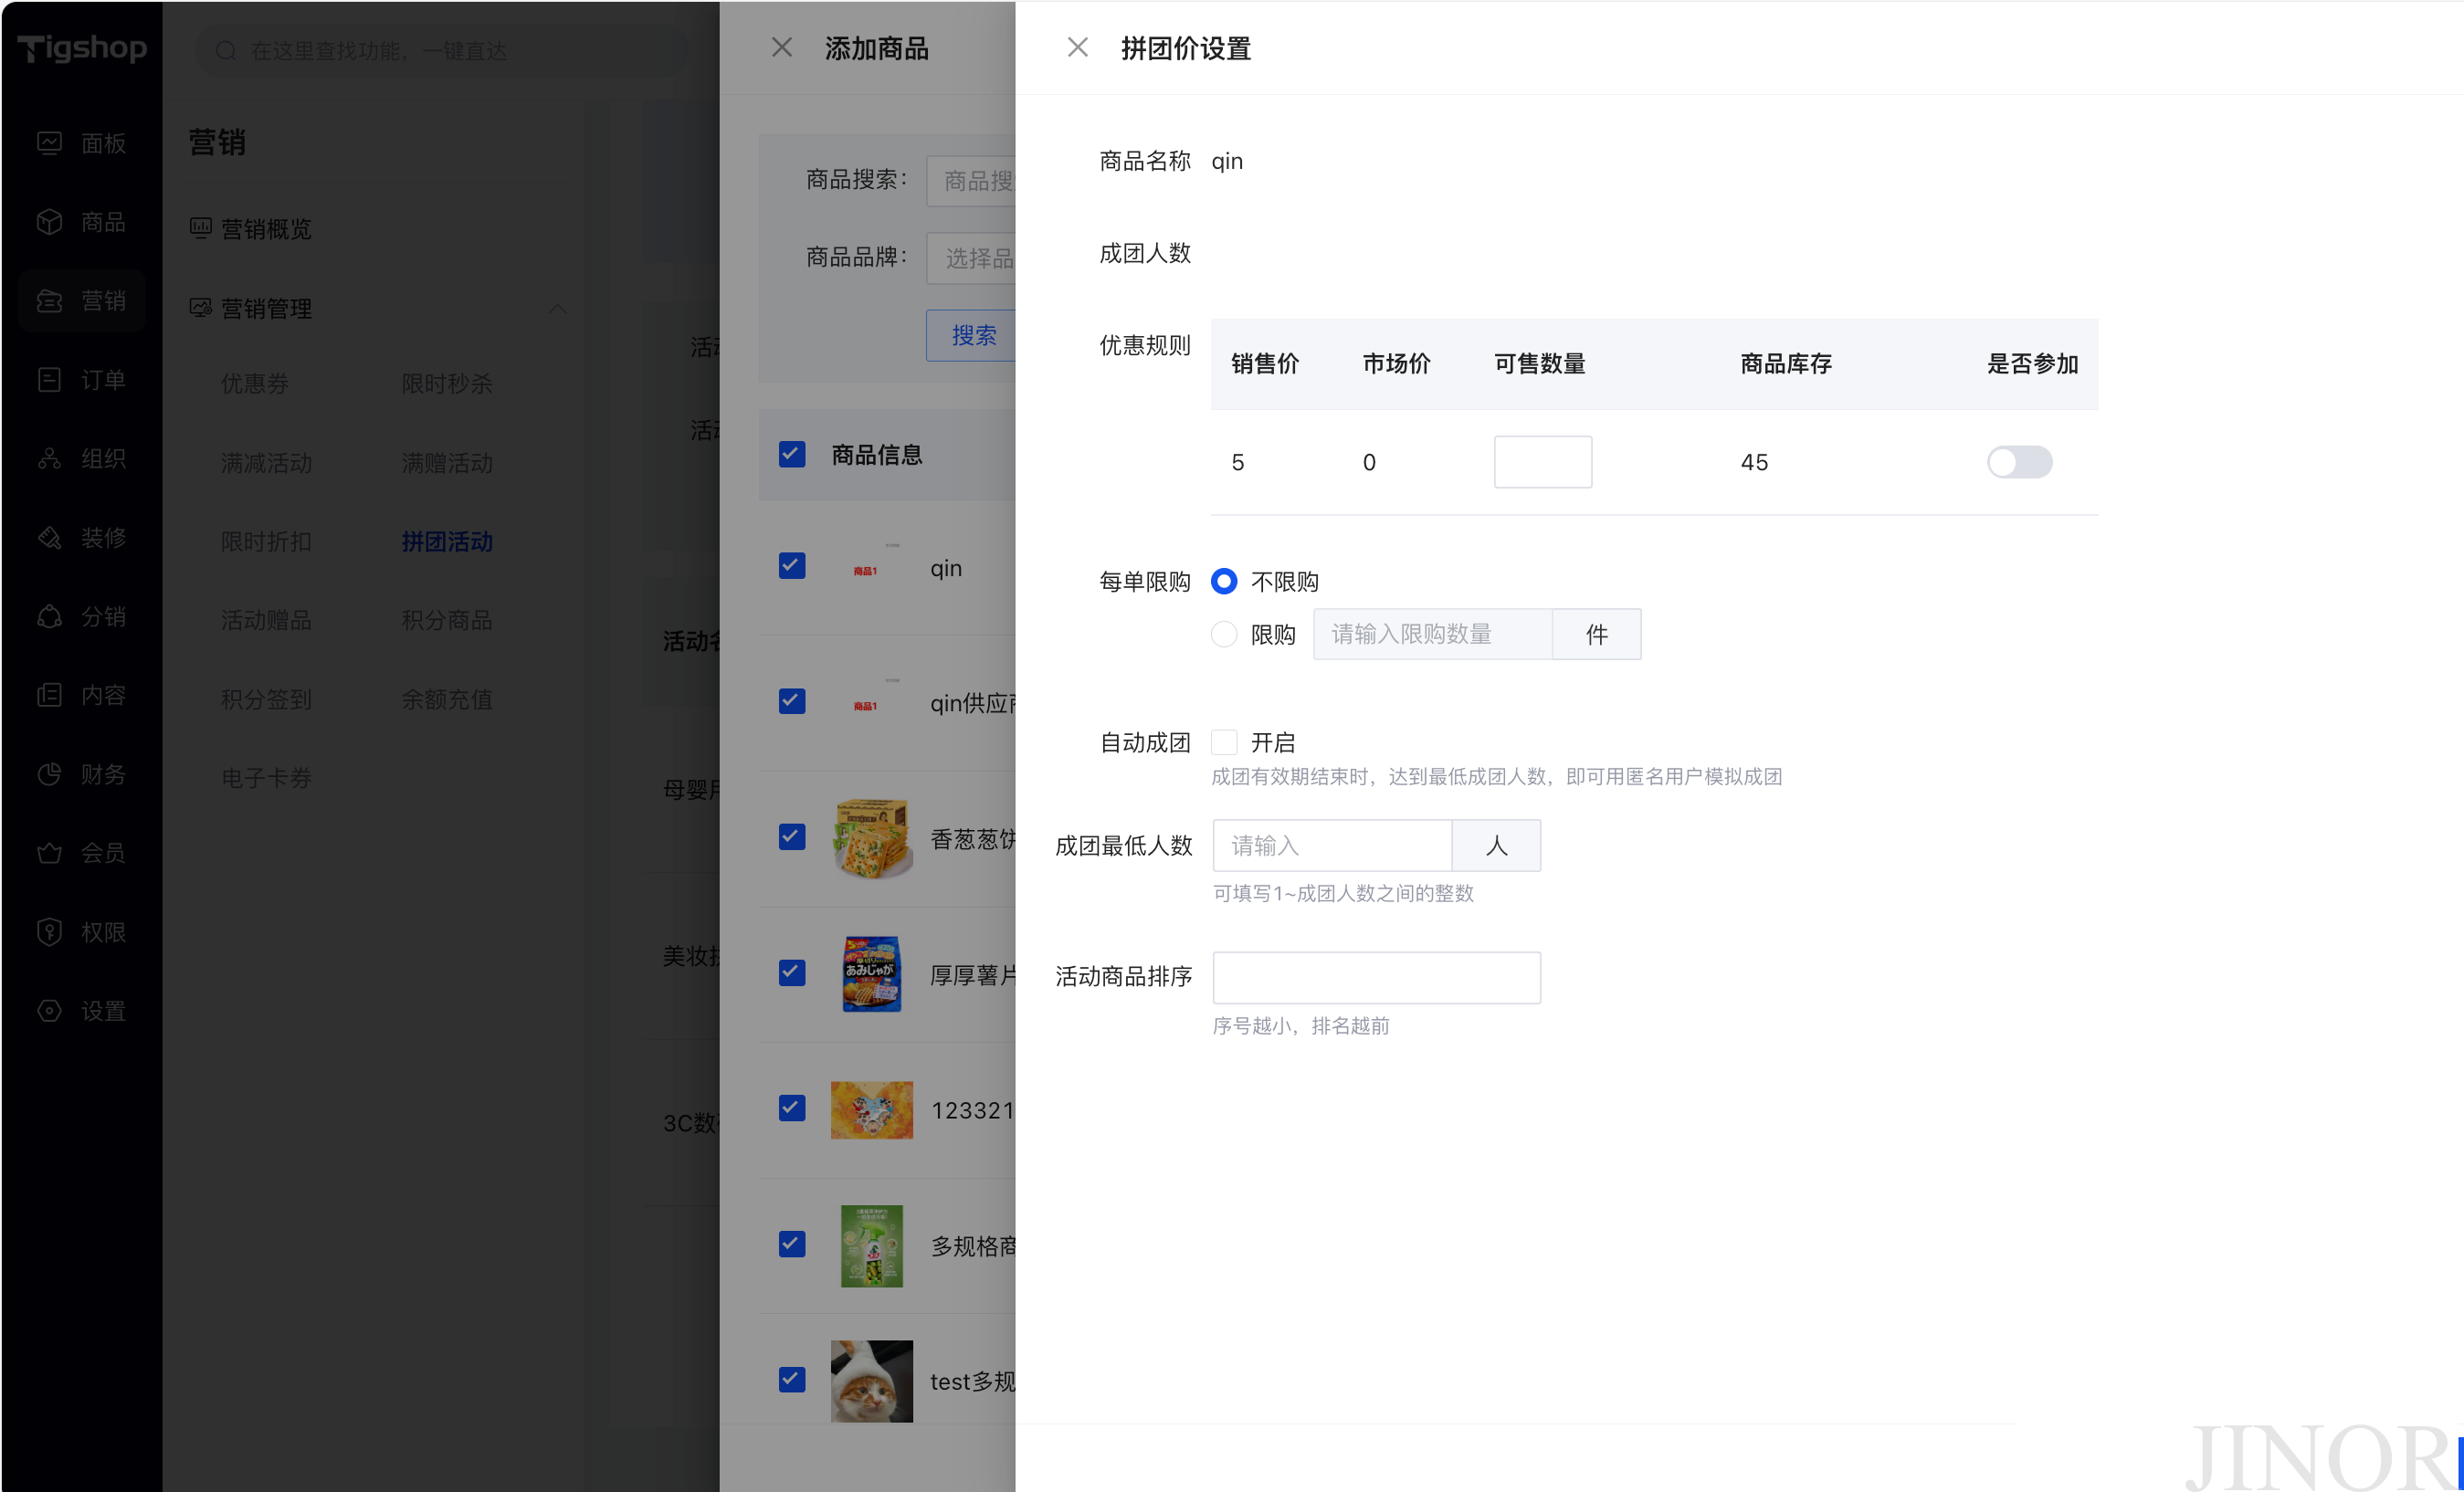
Task: Click the search magnifier icon in top bar
Action: 227,50
